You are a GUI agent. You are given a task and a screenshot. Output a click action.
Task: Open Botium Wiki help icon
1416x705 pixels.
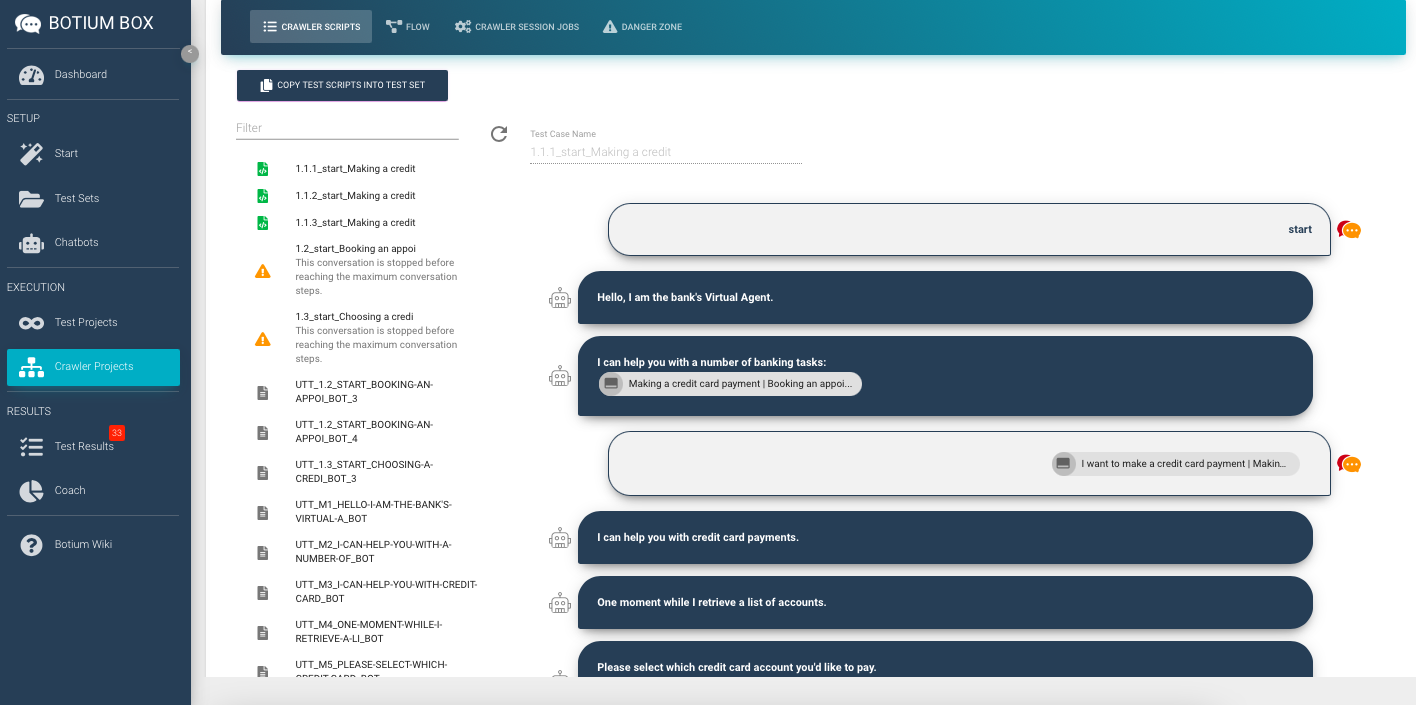click(31, 544)
